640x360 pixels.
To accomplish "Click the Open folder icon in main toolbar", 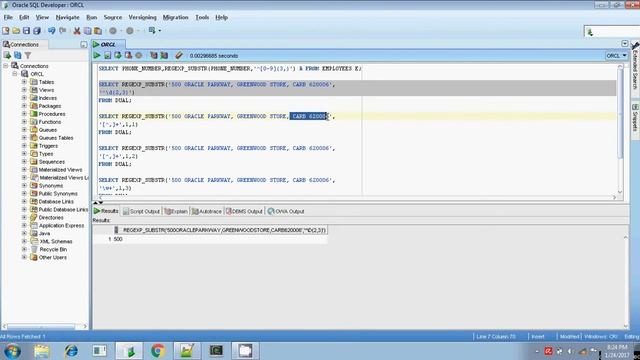I will tap(16, 31).
